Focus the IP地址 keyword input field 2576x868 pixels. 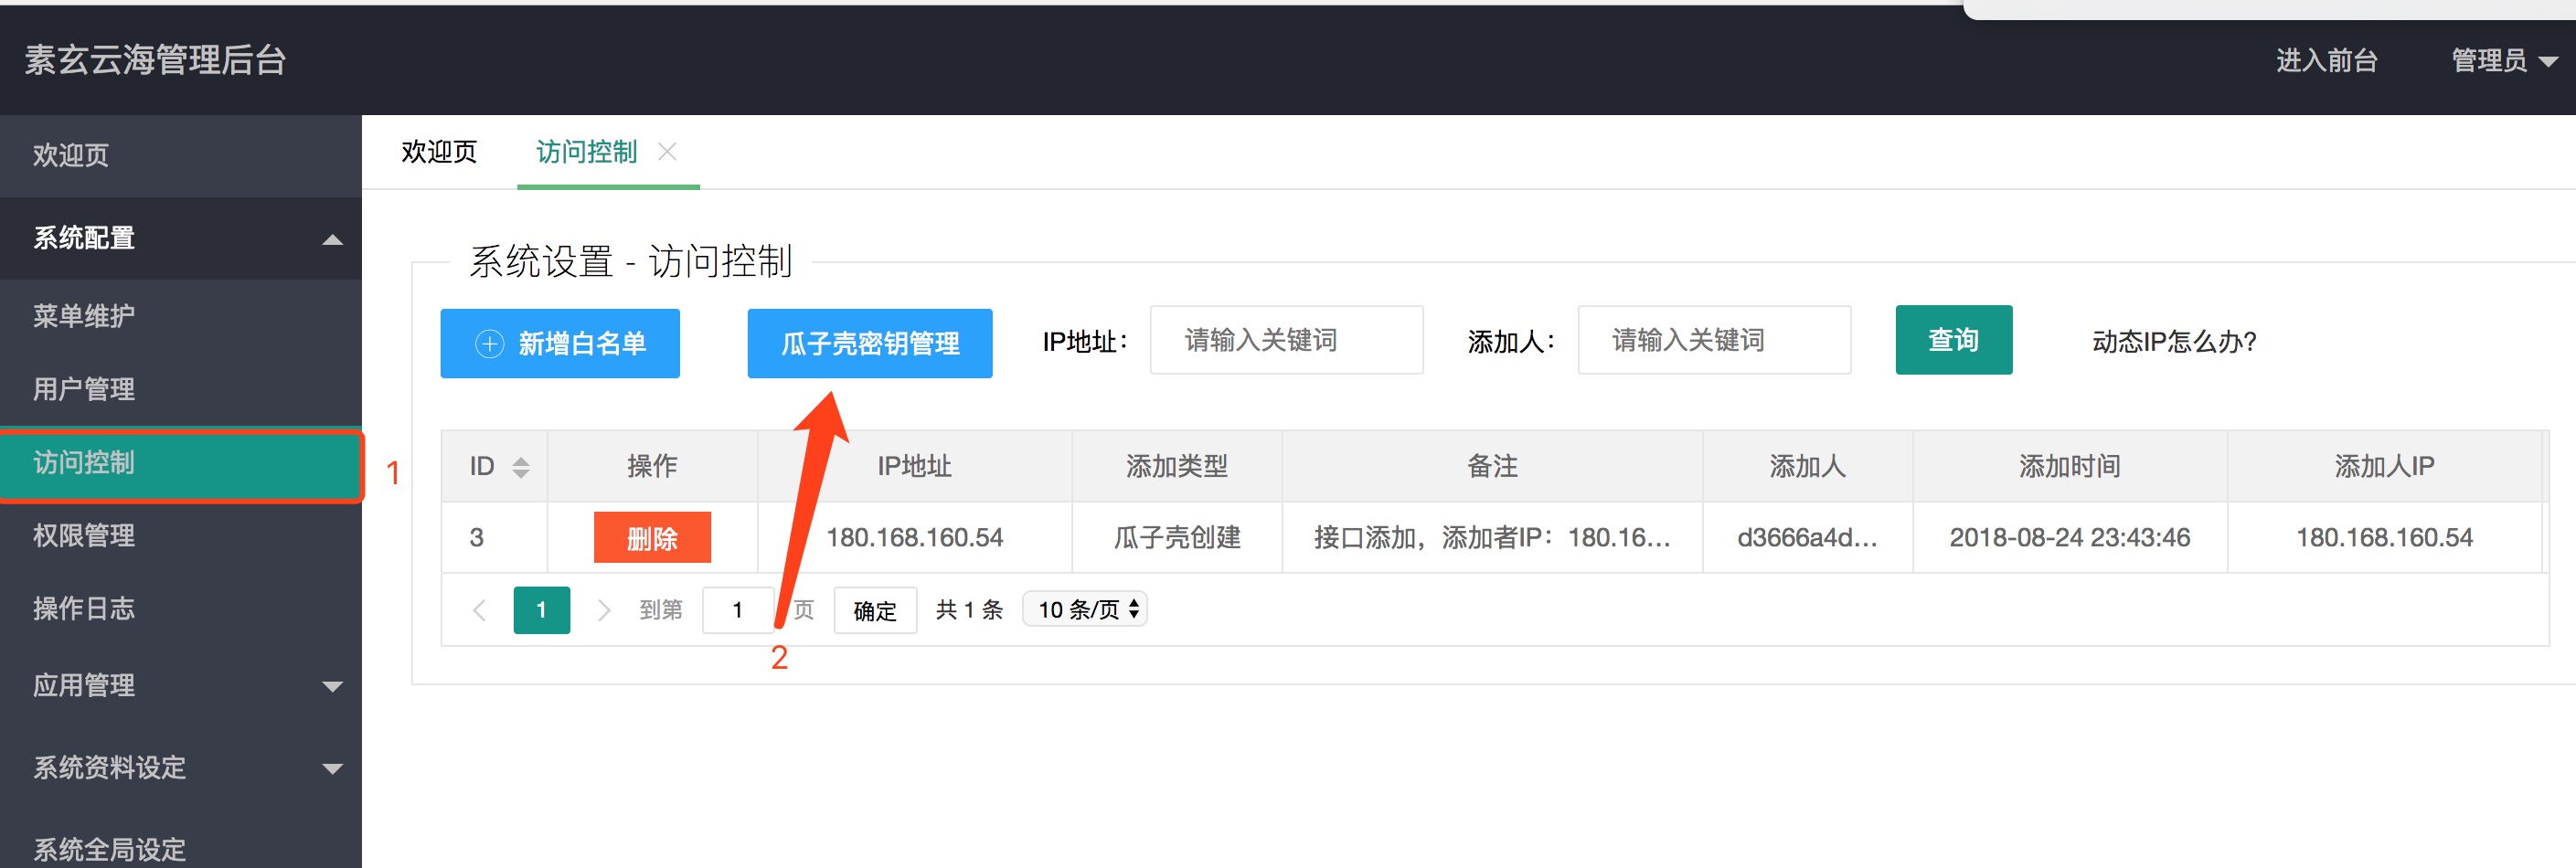tap(1286, 341)
